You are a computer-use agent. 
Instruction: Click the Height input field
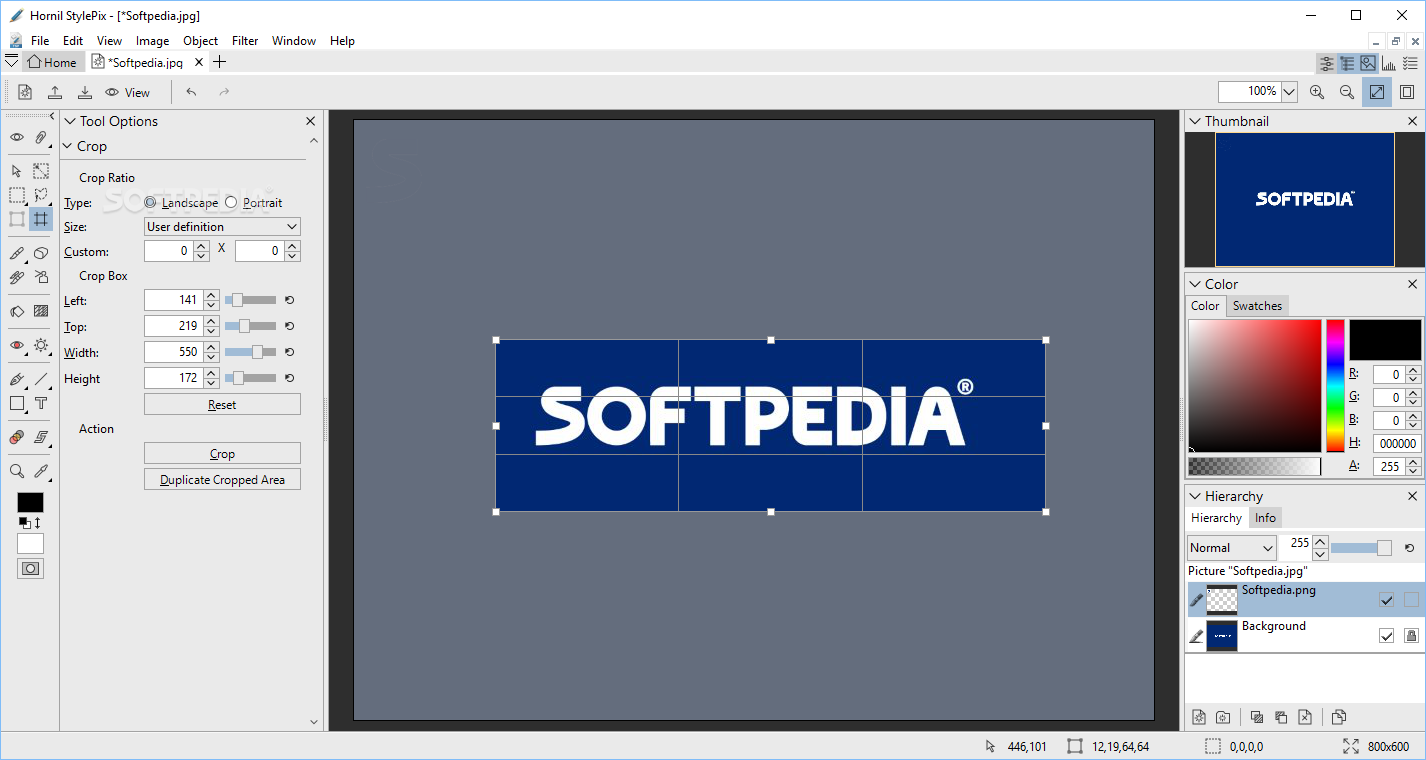point(172,378)
